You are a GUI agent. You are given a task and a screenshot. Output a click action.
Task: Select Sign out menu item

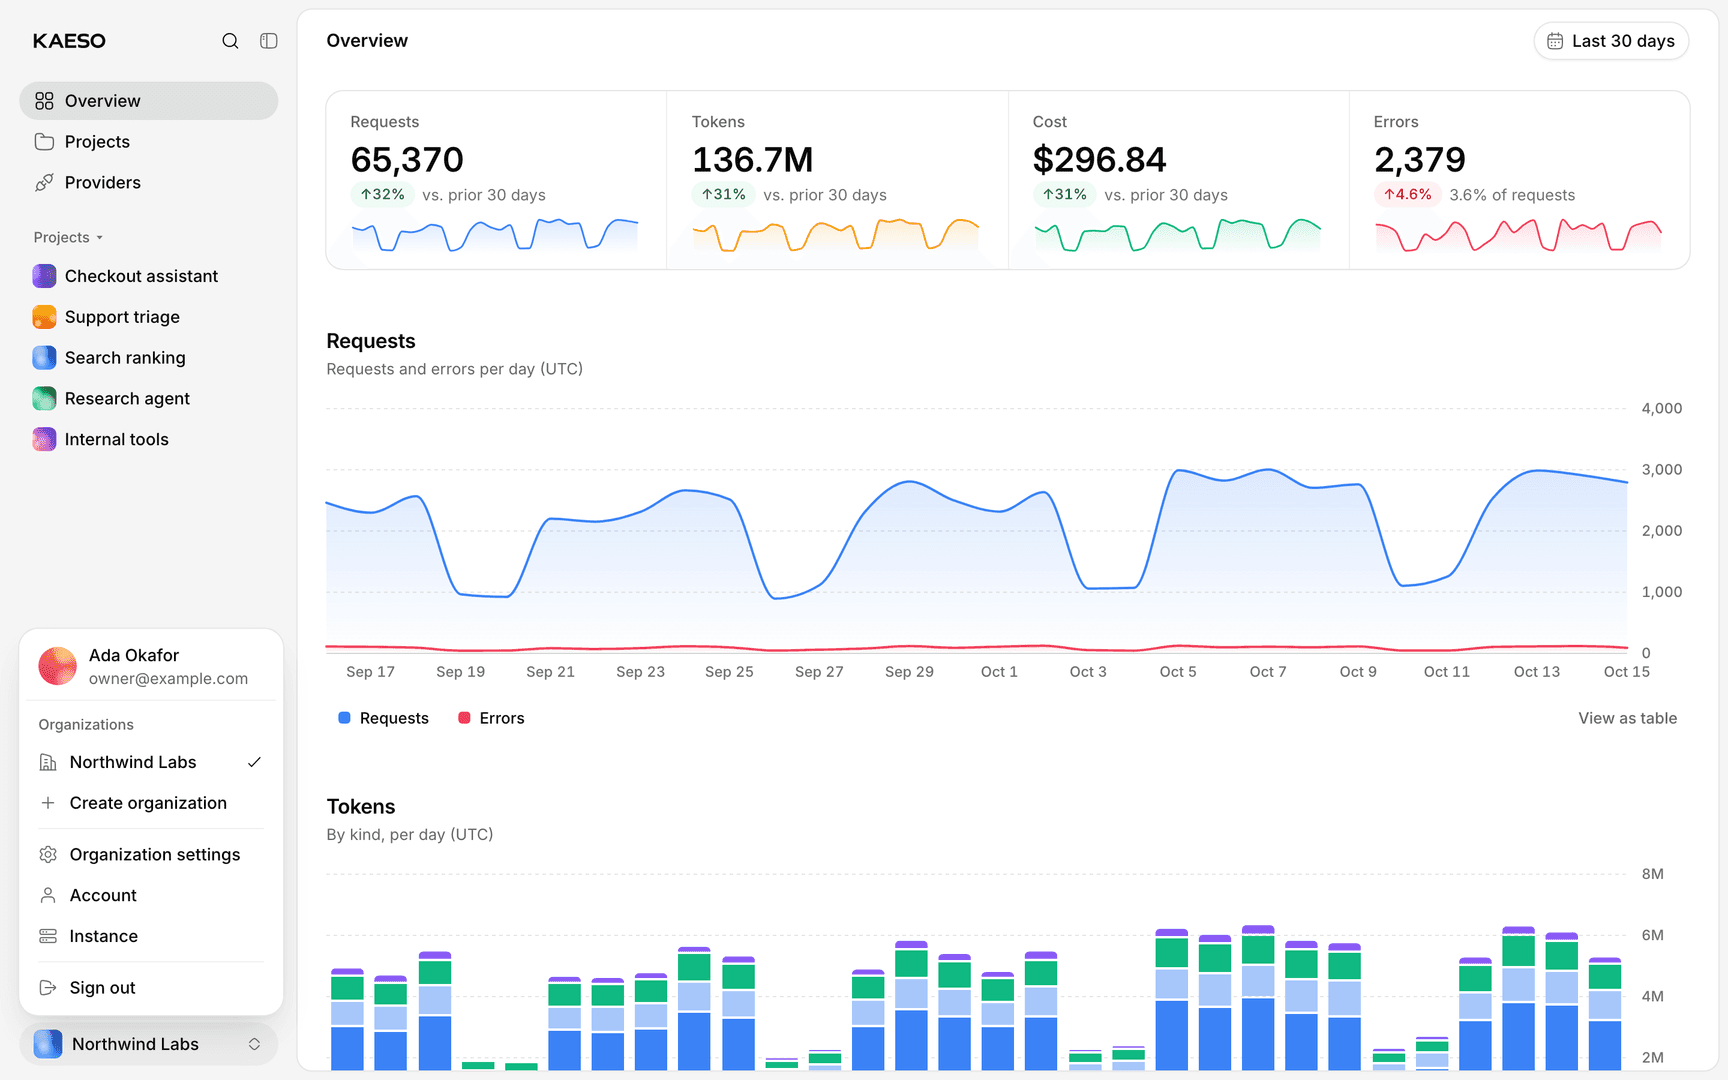click(151, 988)
